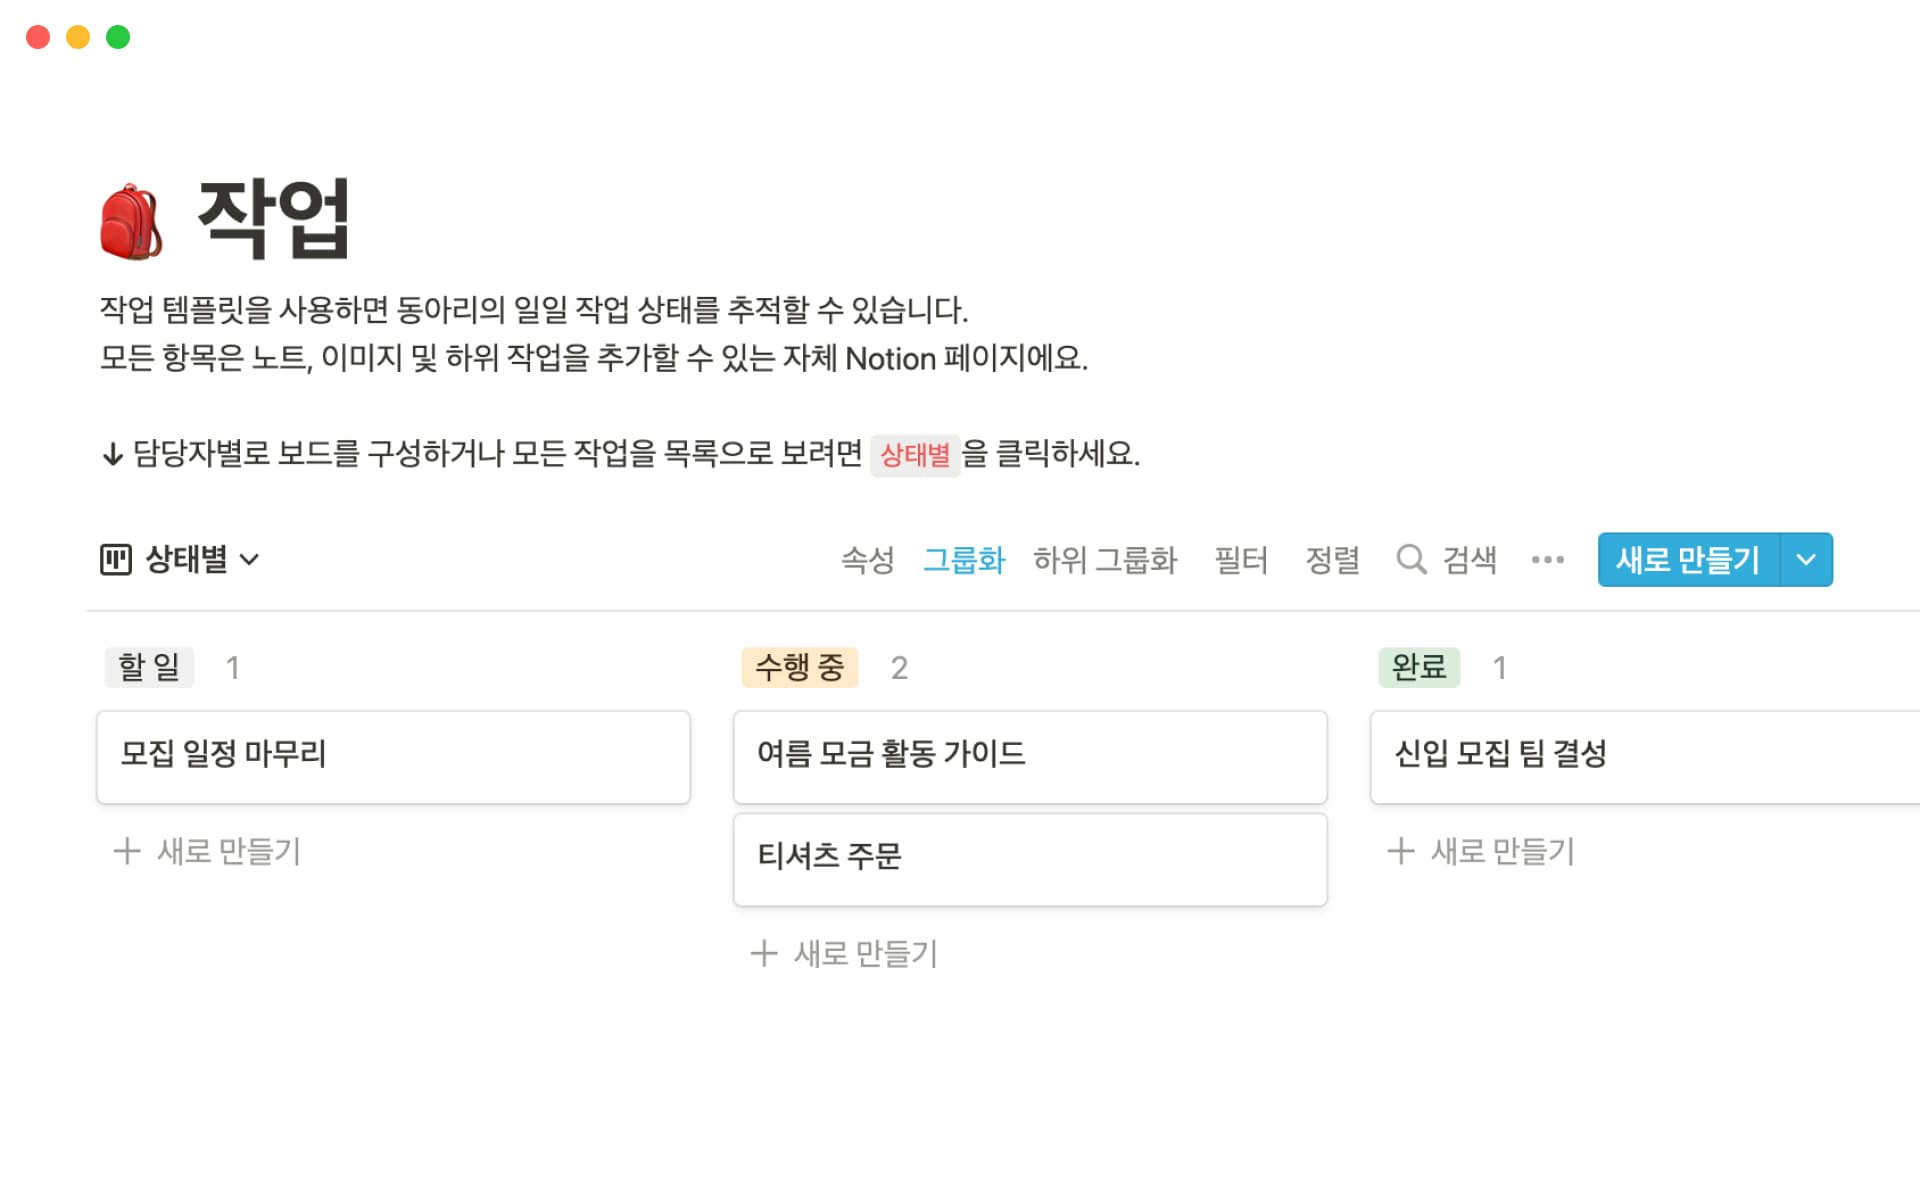Click the red close window button
The image size is (1920, 1200).
tap(38, 37)
